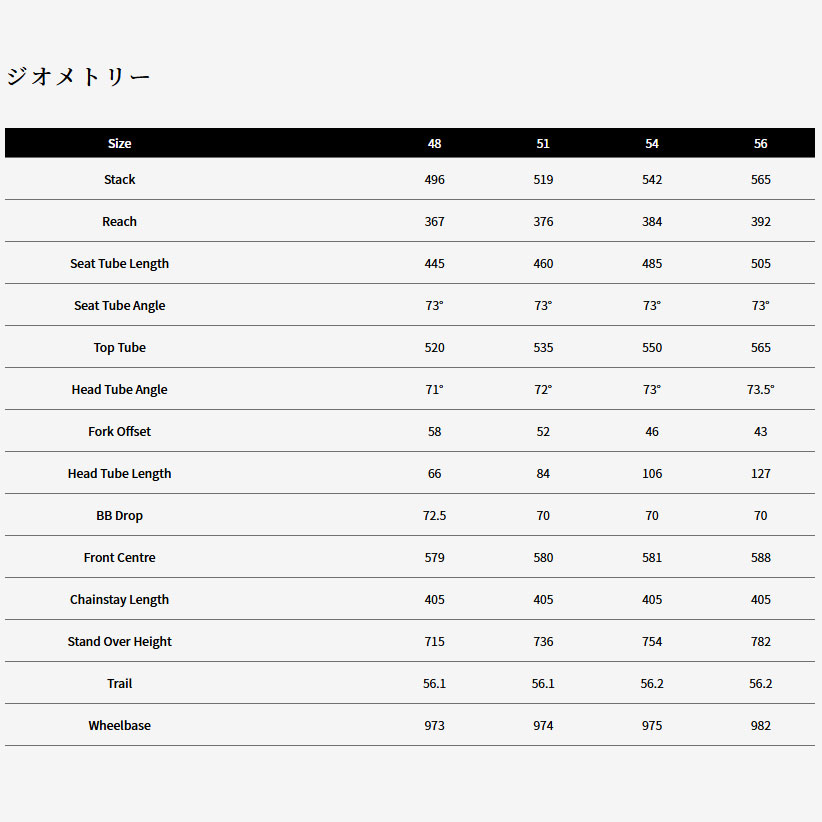This screenshot has height=822, width=822.
Task: Select the Front Centre value 580
Action: click(543, 558)
